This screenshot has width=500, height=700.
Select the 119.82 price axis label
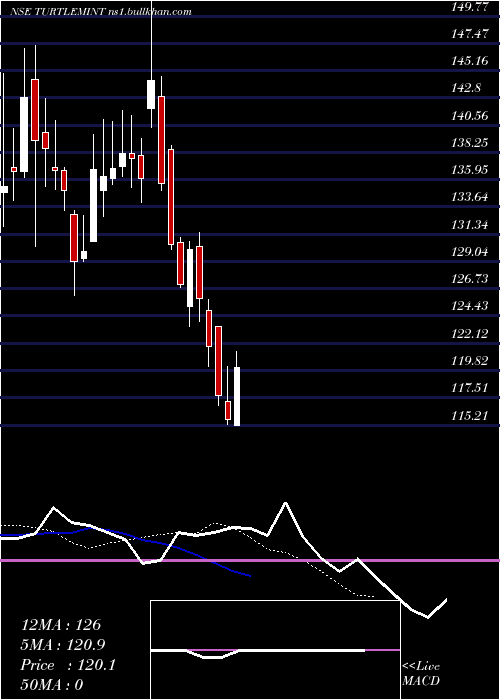tap(469, 361)
